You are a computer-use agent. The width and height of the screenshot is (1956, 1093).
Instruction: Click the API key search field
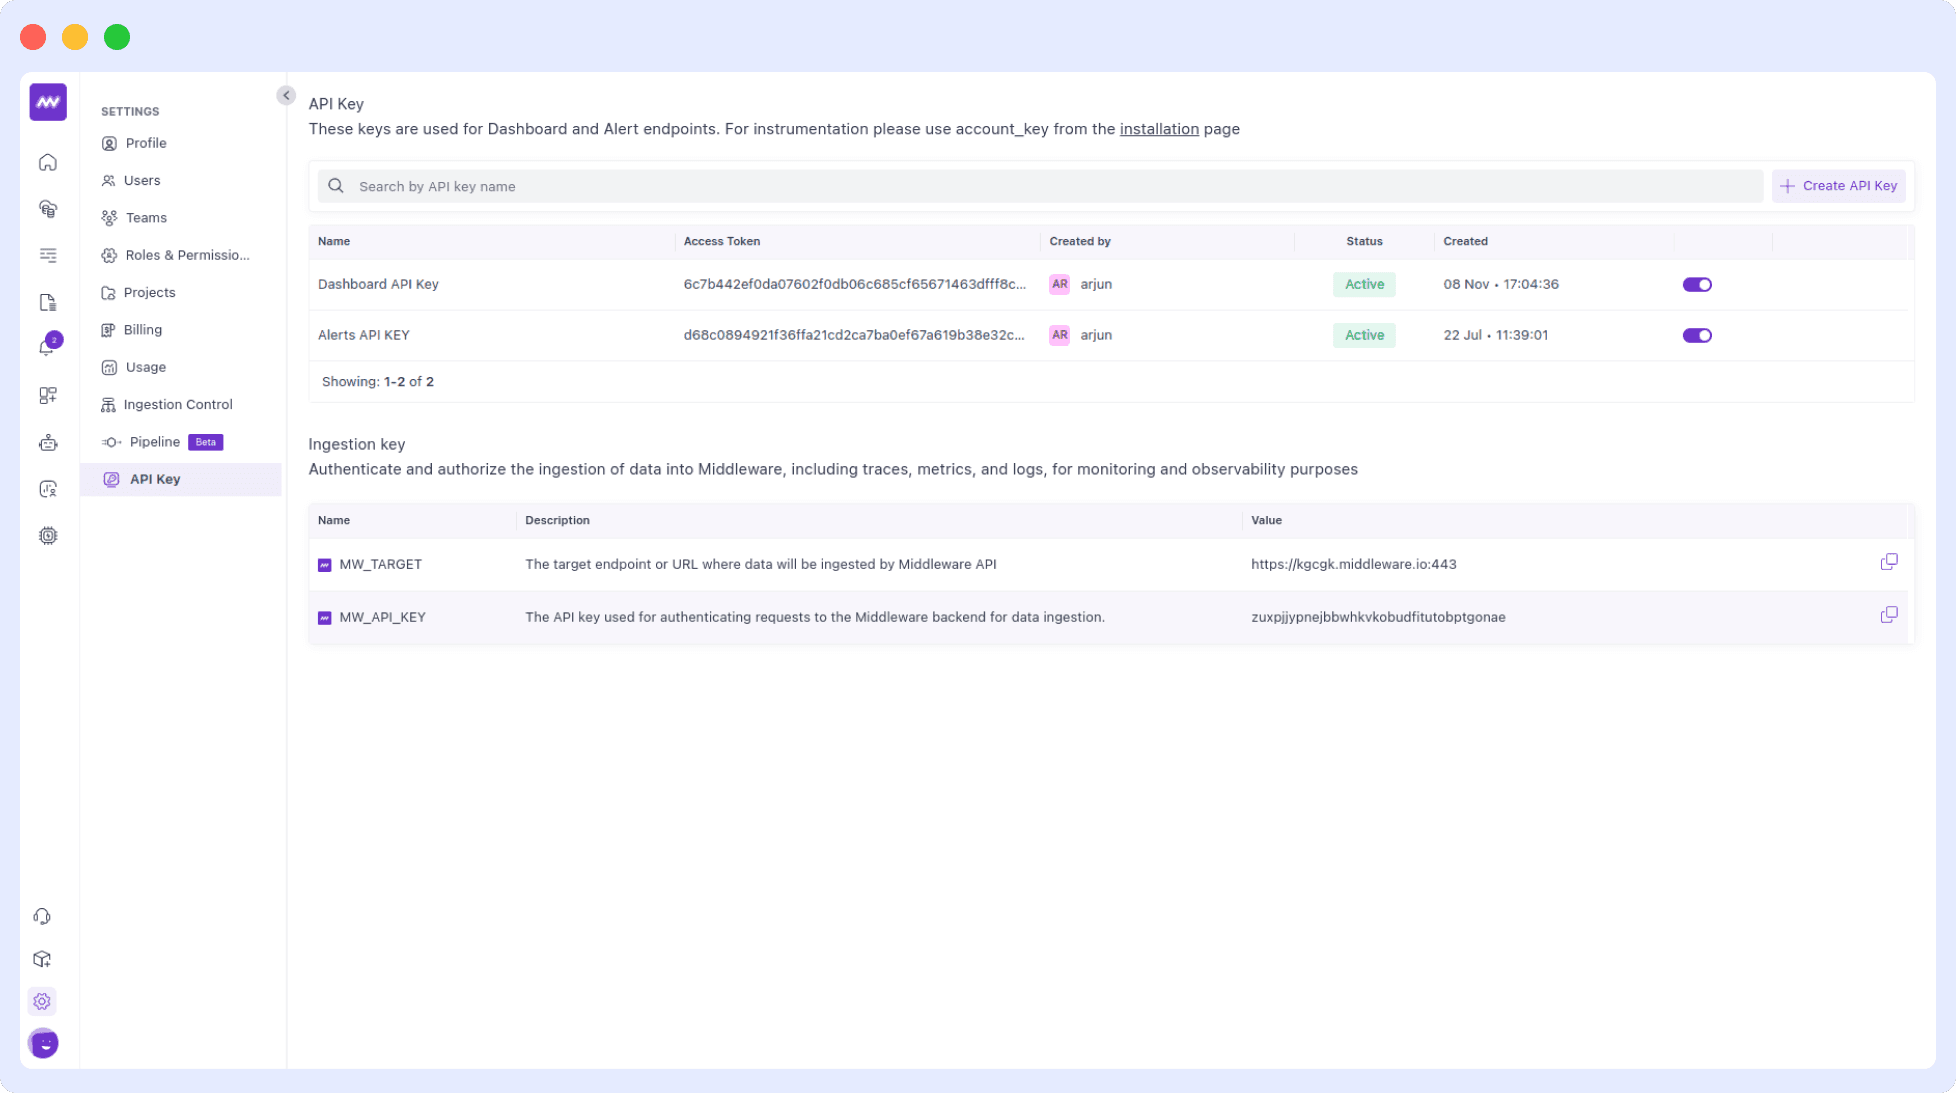(x=700, y=186)
